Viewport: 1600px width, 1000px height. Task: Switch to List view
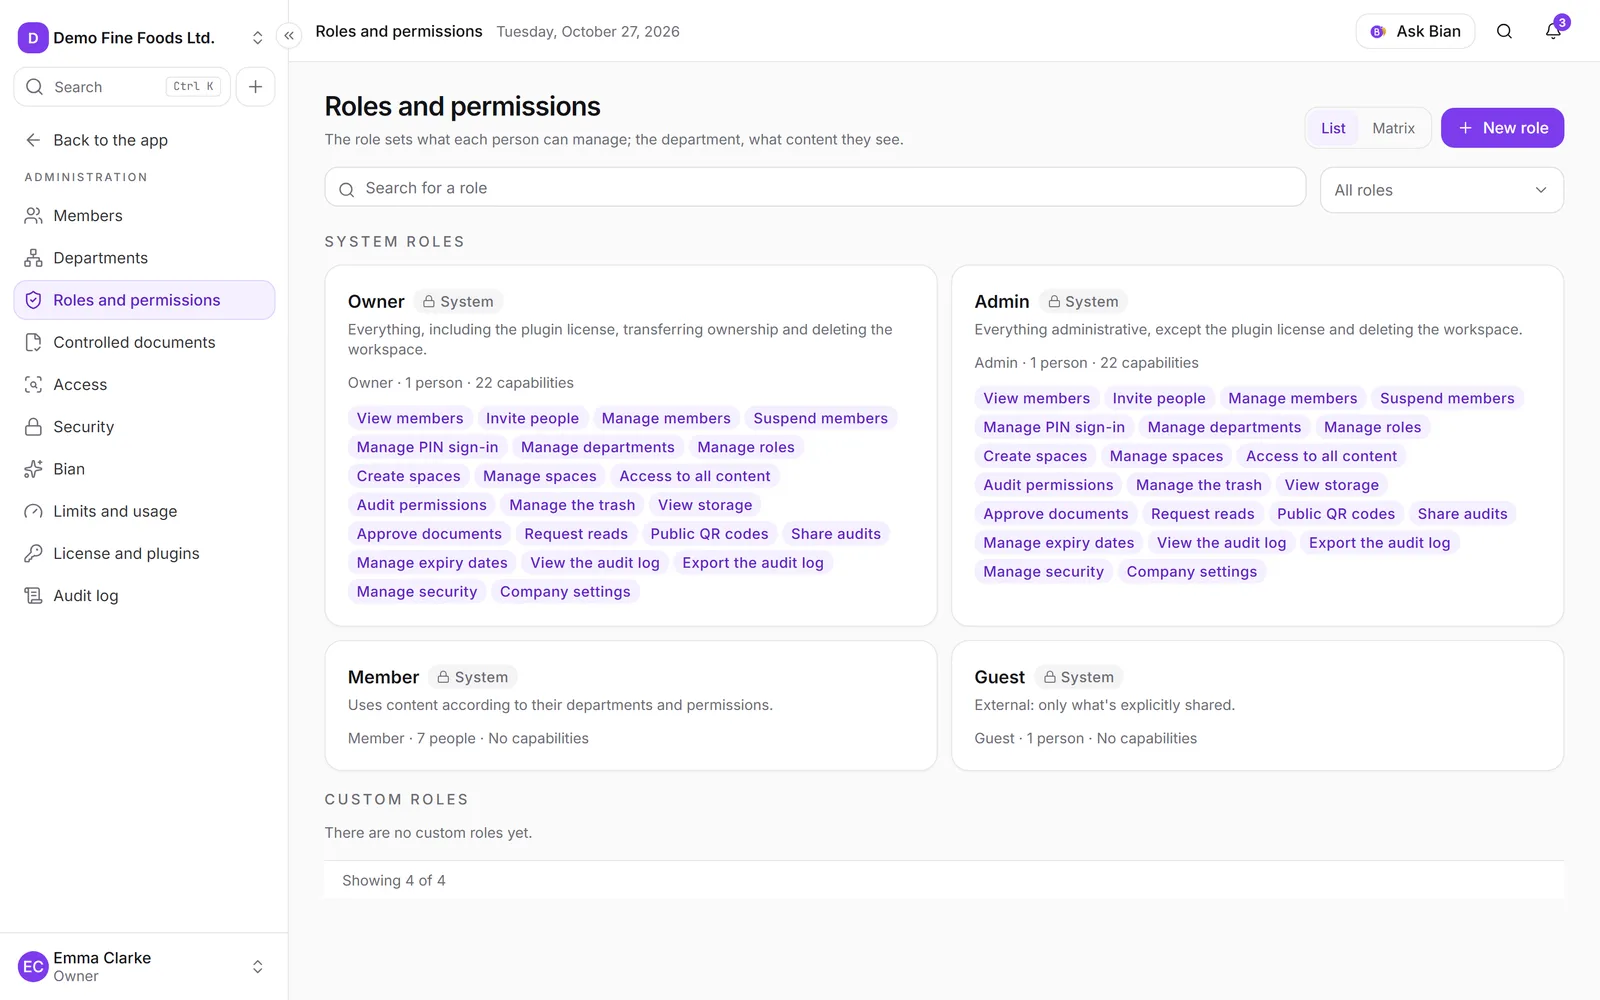click(x=1333, y=128)
